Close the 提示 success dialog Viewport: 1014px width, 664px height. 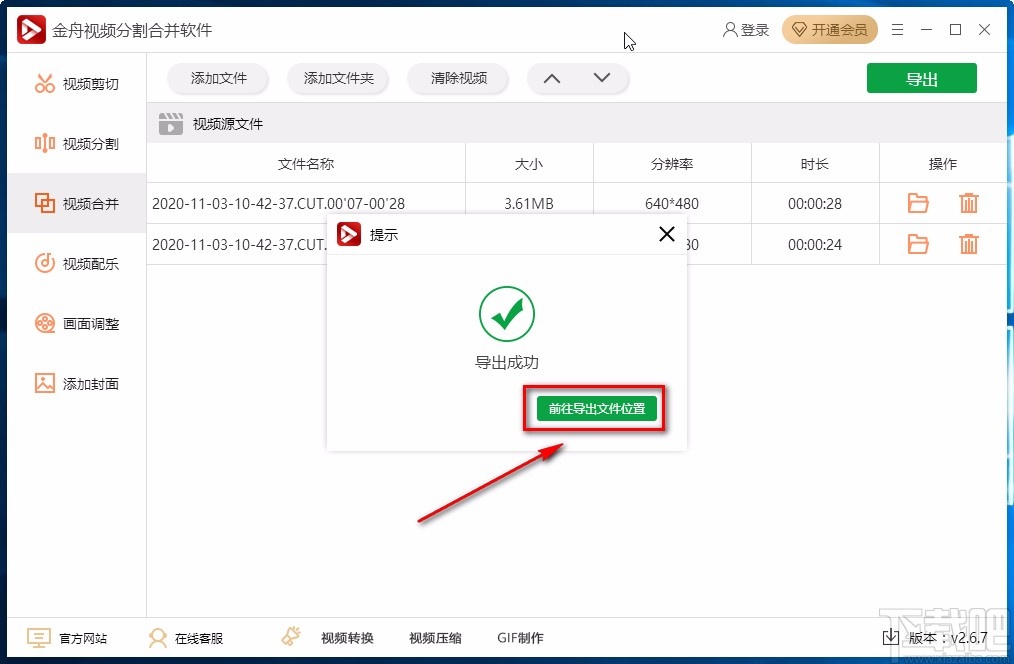click(666, 234)
